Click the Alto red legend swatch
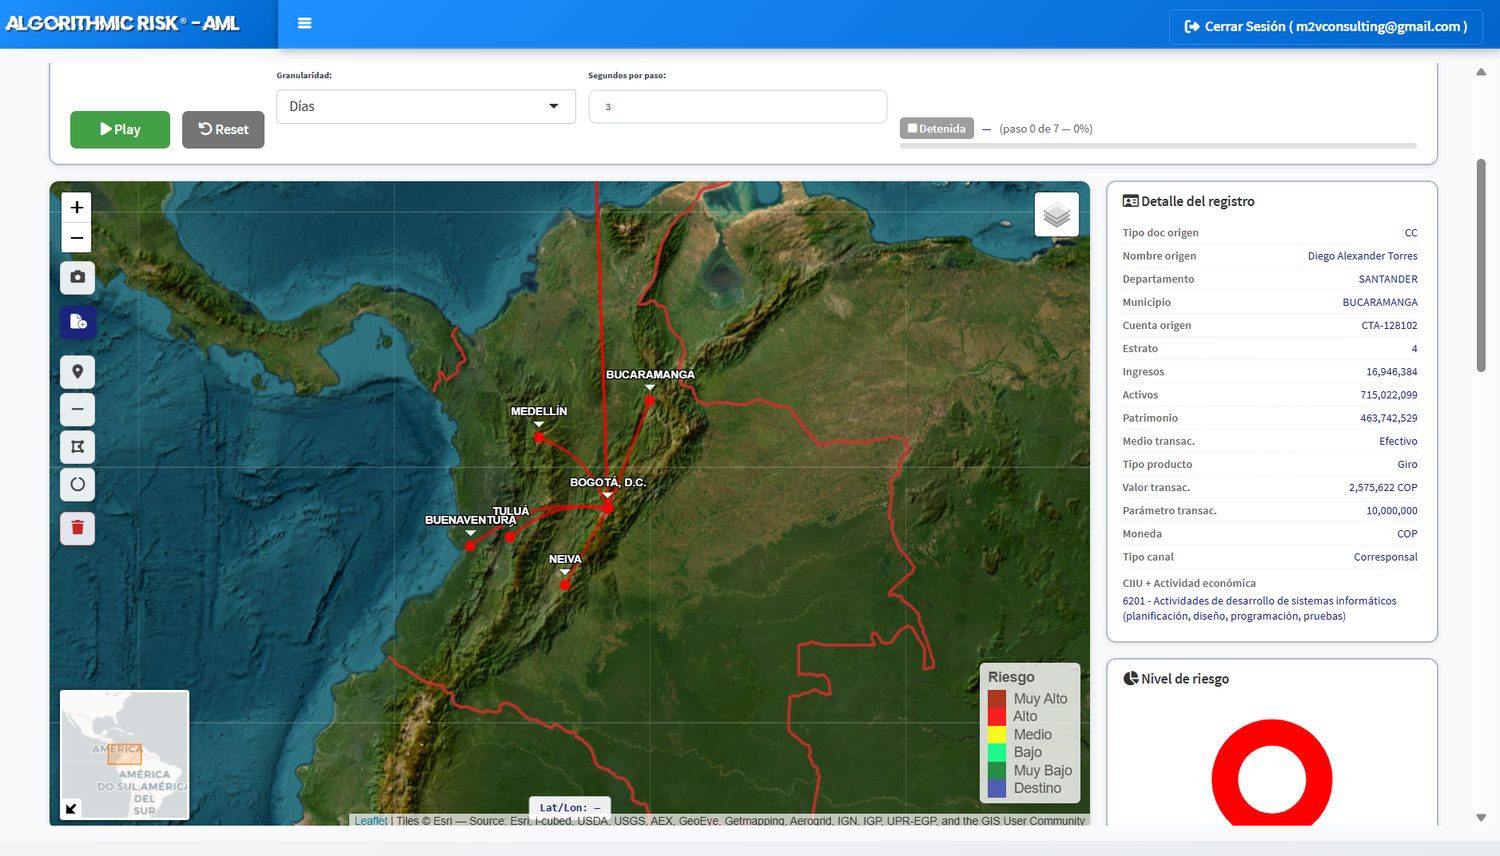 click(997, 716)
